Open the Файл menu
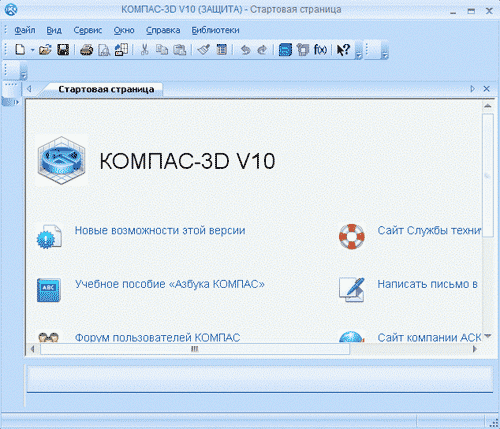Viewport: 500px width, 429px height. point(25,30)
